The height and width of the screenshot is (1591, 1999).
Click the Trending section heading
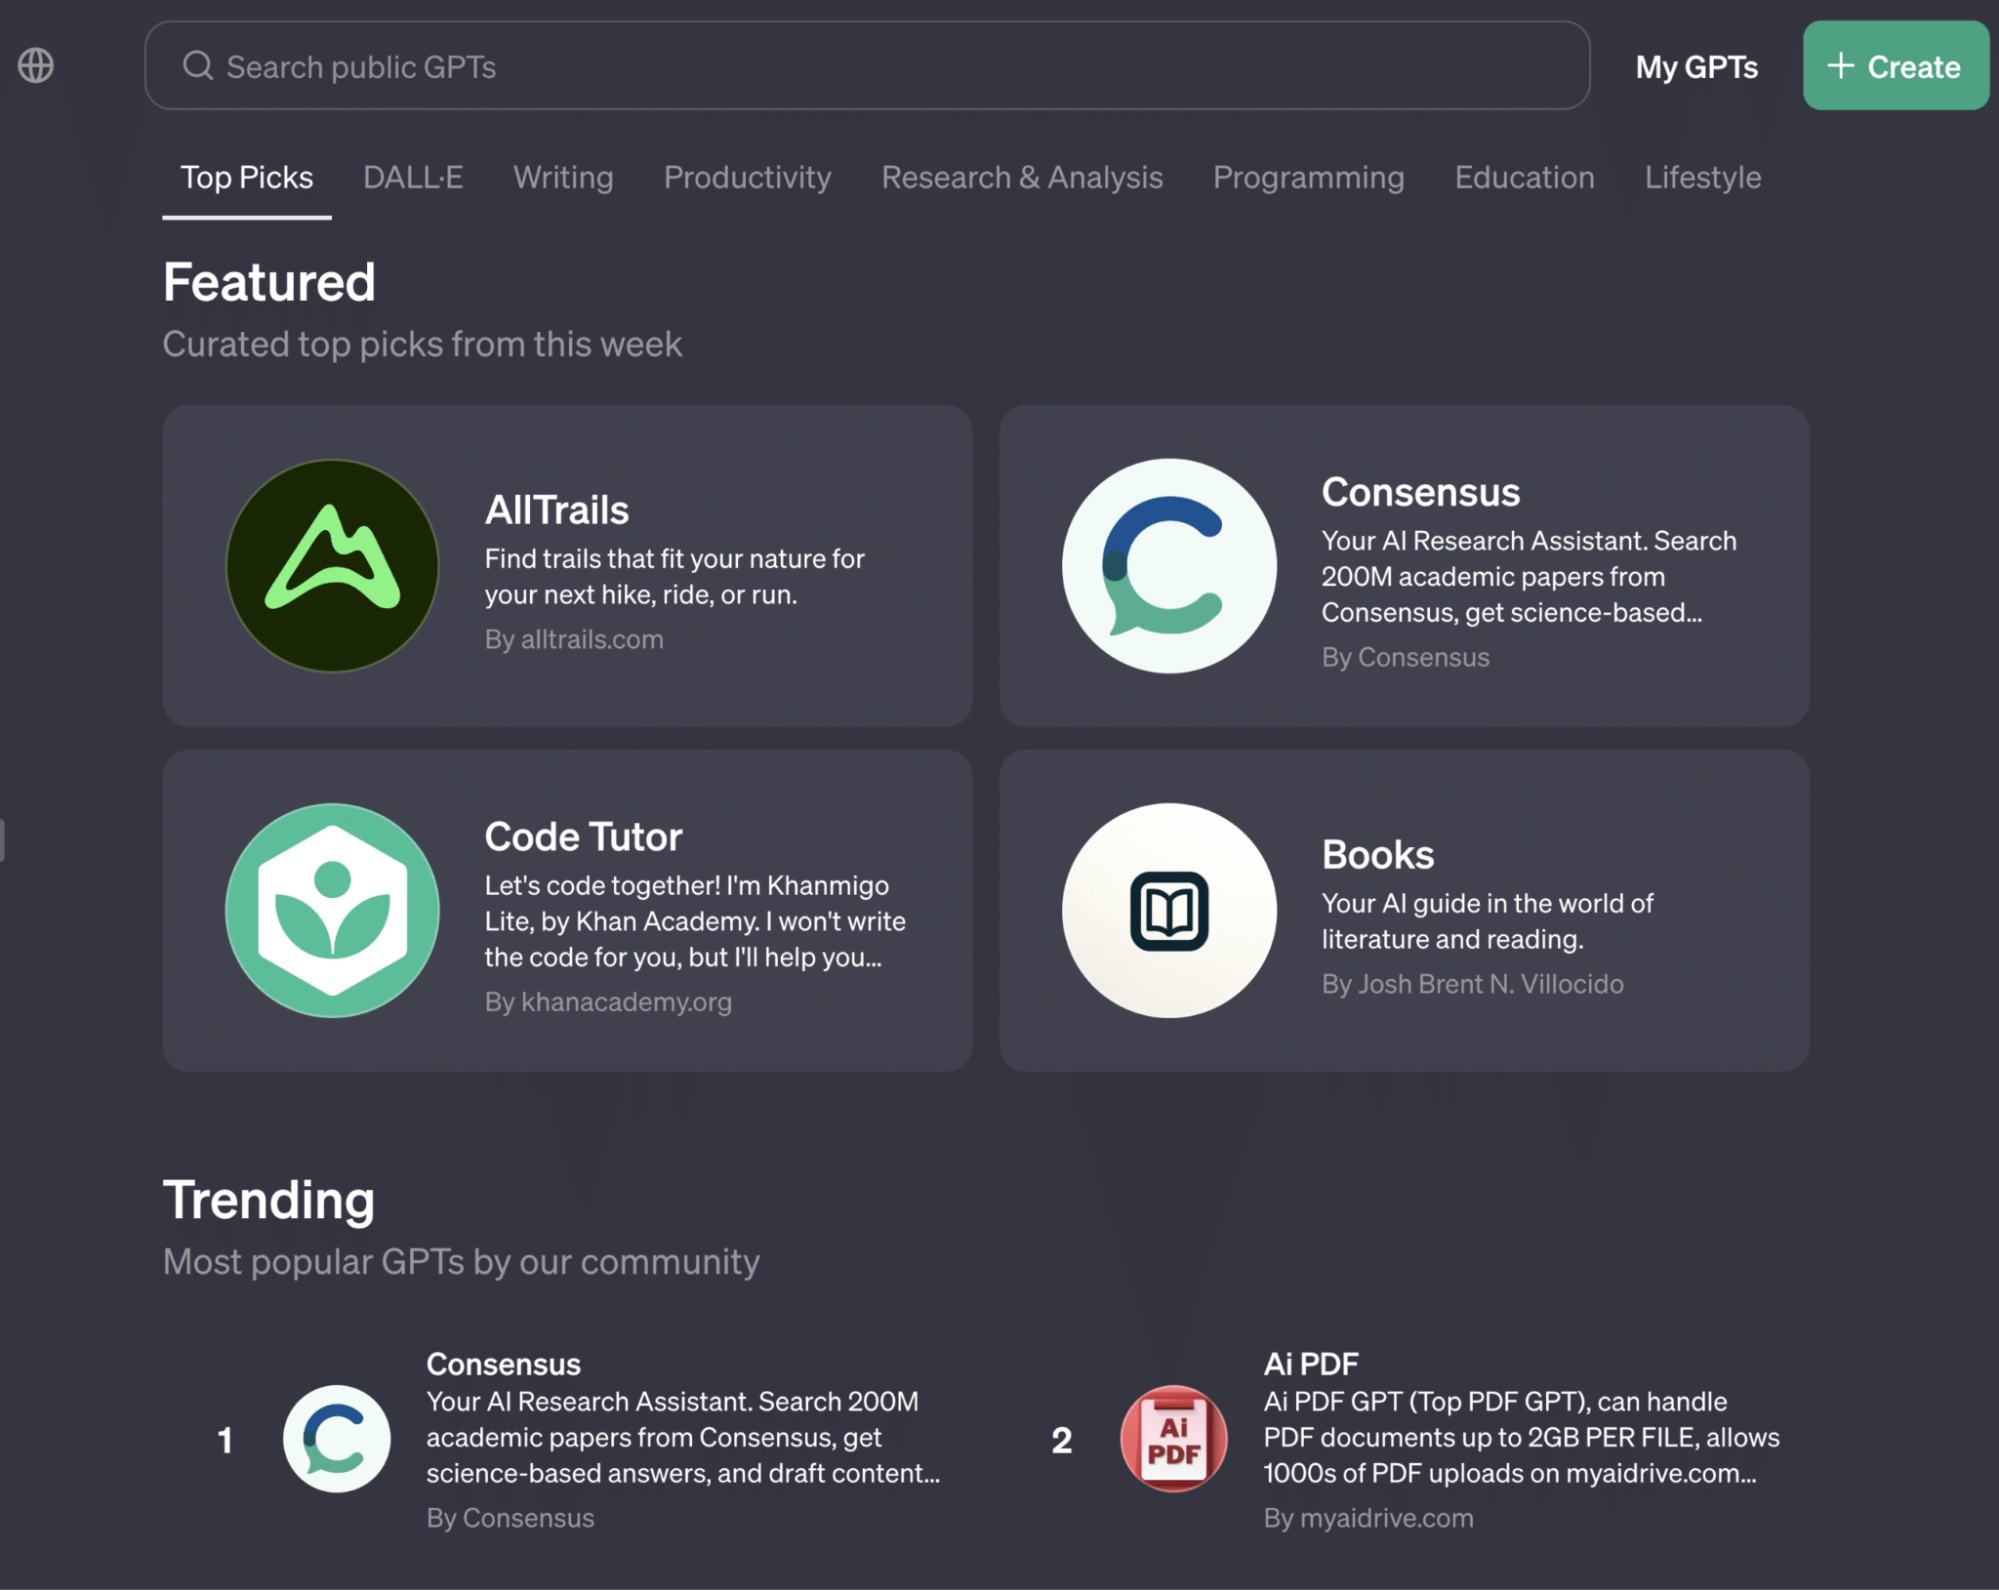[x=269, y=1200]
